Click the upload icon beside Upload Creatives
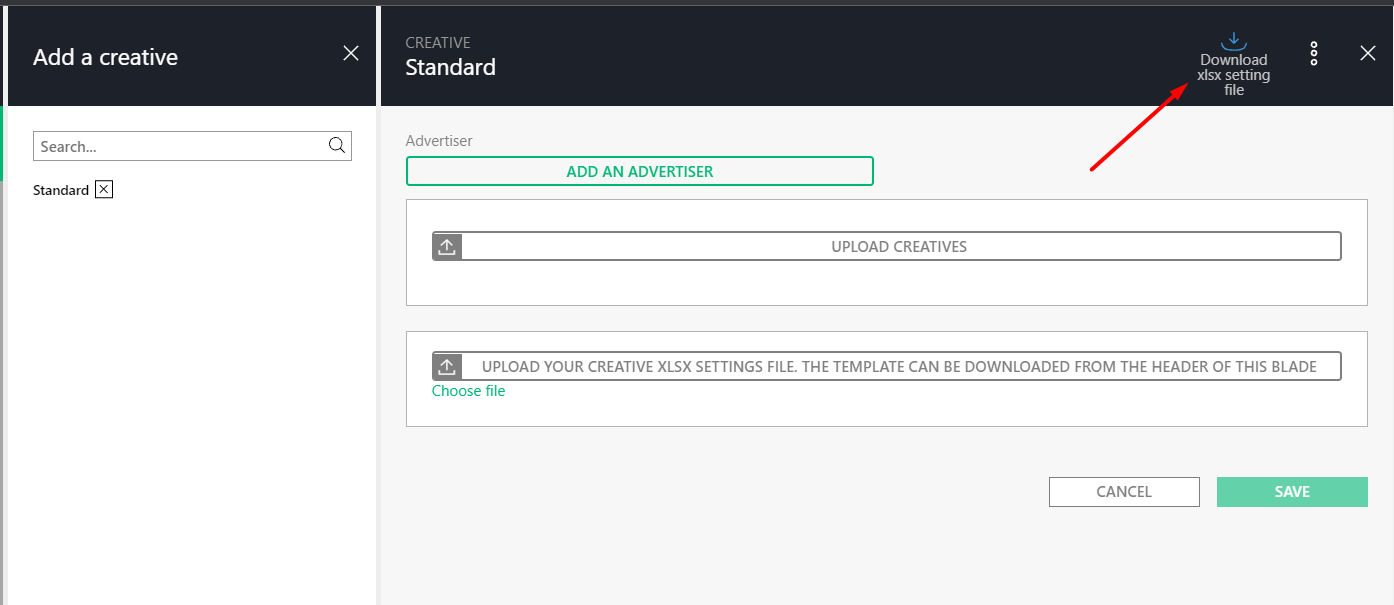 (x=447, y=247)
